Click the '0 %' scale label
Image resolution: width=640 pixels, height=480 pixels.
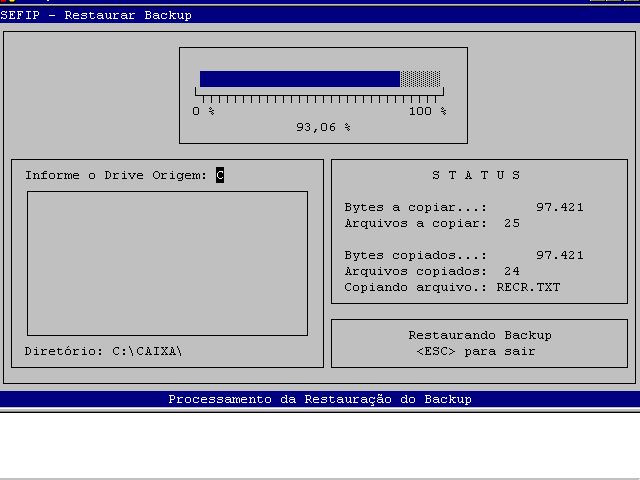(203, 111)
